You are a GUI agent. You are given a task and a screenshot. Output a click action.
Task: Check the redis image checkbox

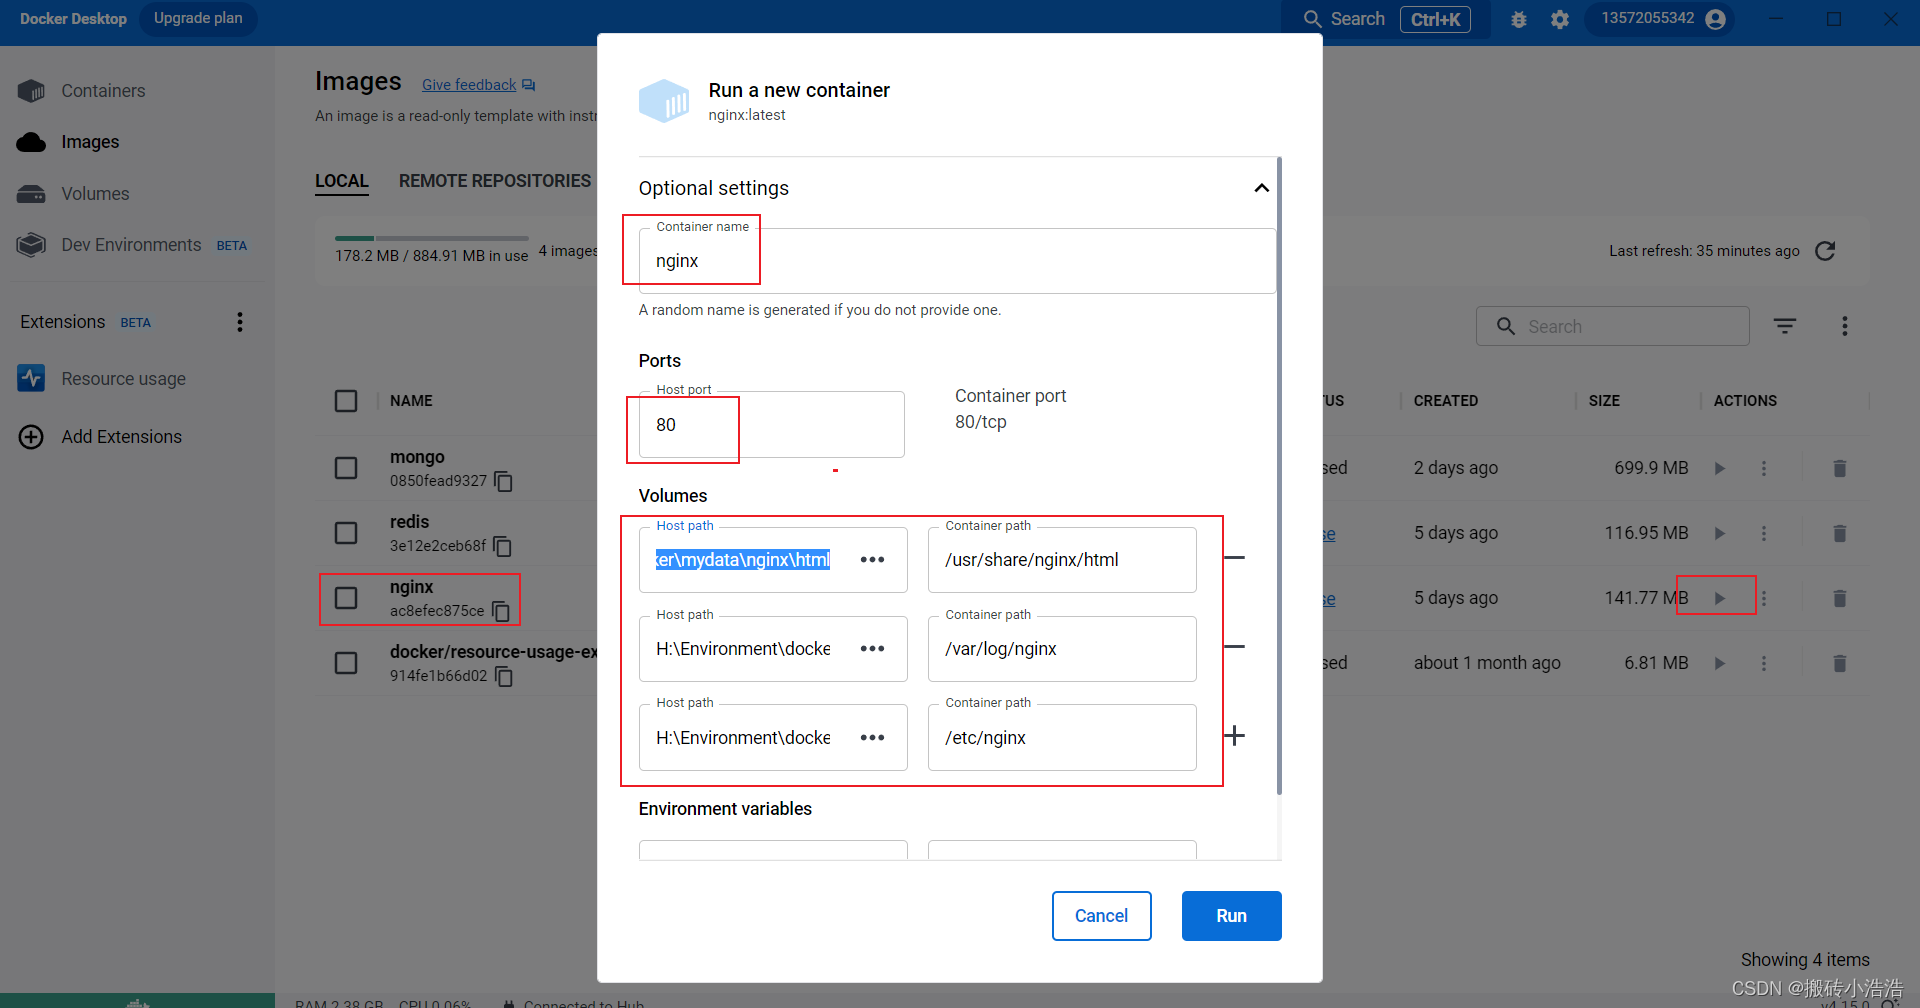click(346, 533)
